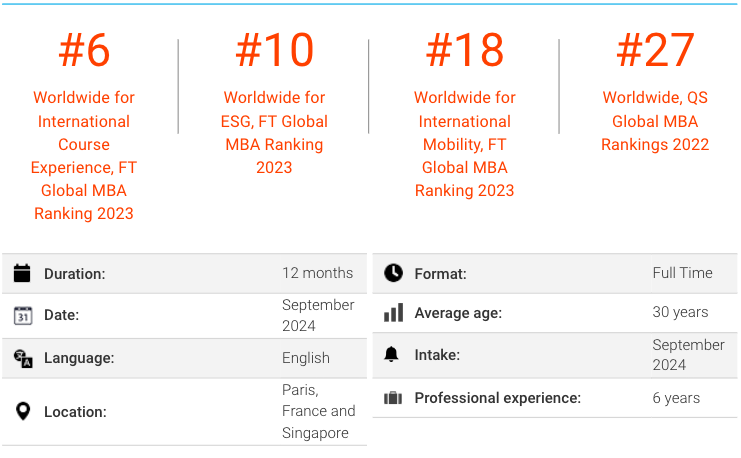This screenshot has width=741, height=458.
Task: Select the #18 ranking number
Action: pos(465,50)
